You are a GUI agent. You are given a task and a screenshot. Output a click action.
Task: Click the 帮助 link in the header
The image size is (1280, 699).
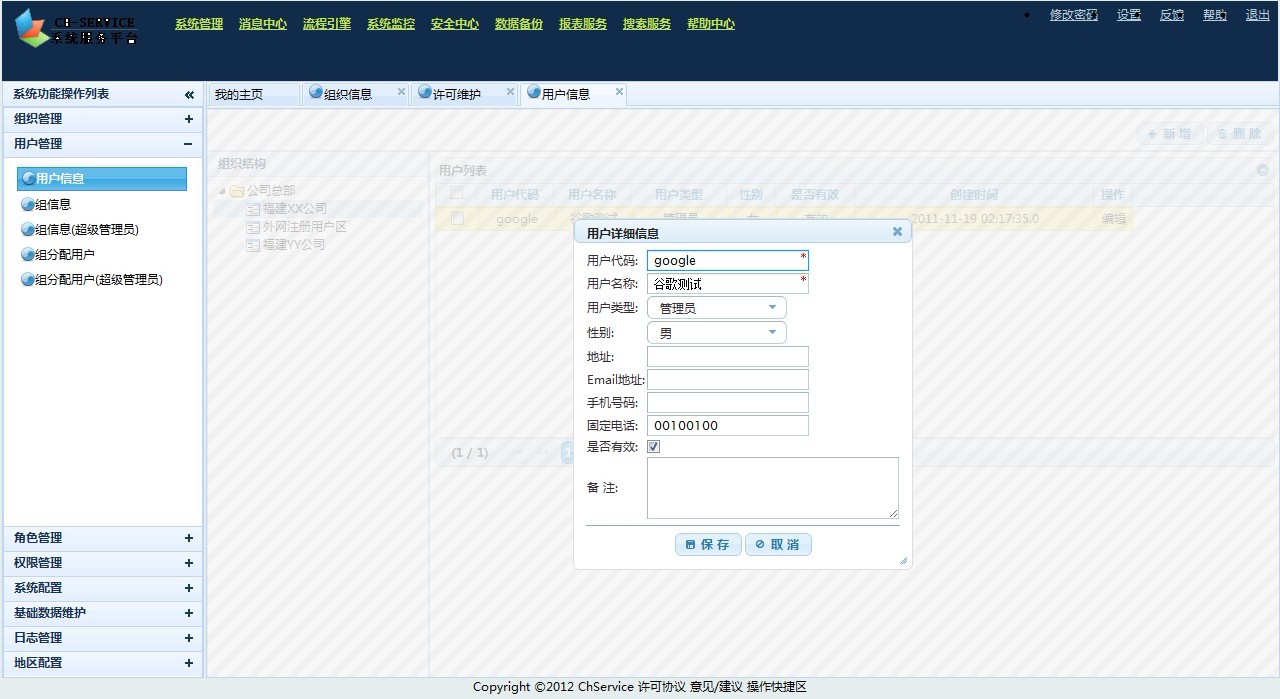coord(1215,15)
